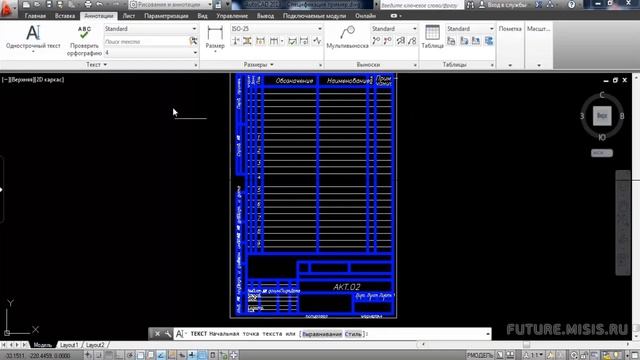Image resolution: width=640 pixels, height=360 pixels.
Task: Choose Выравнивание option on the command line
Action: (x=322, y=334)
